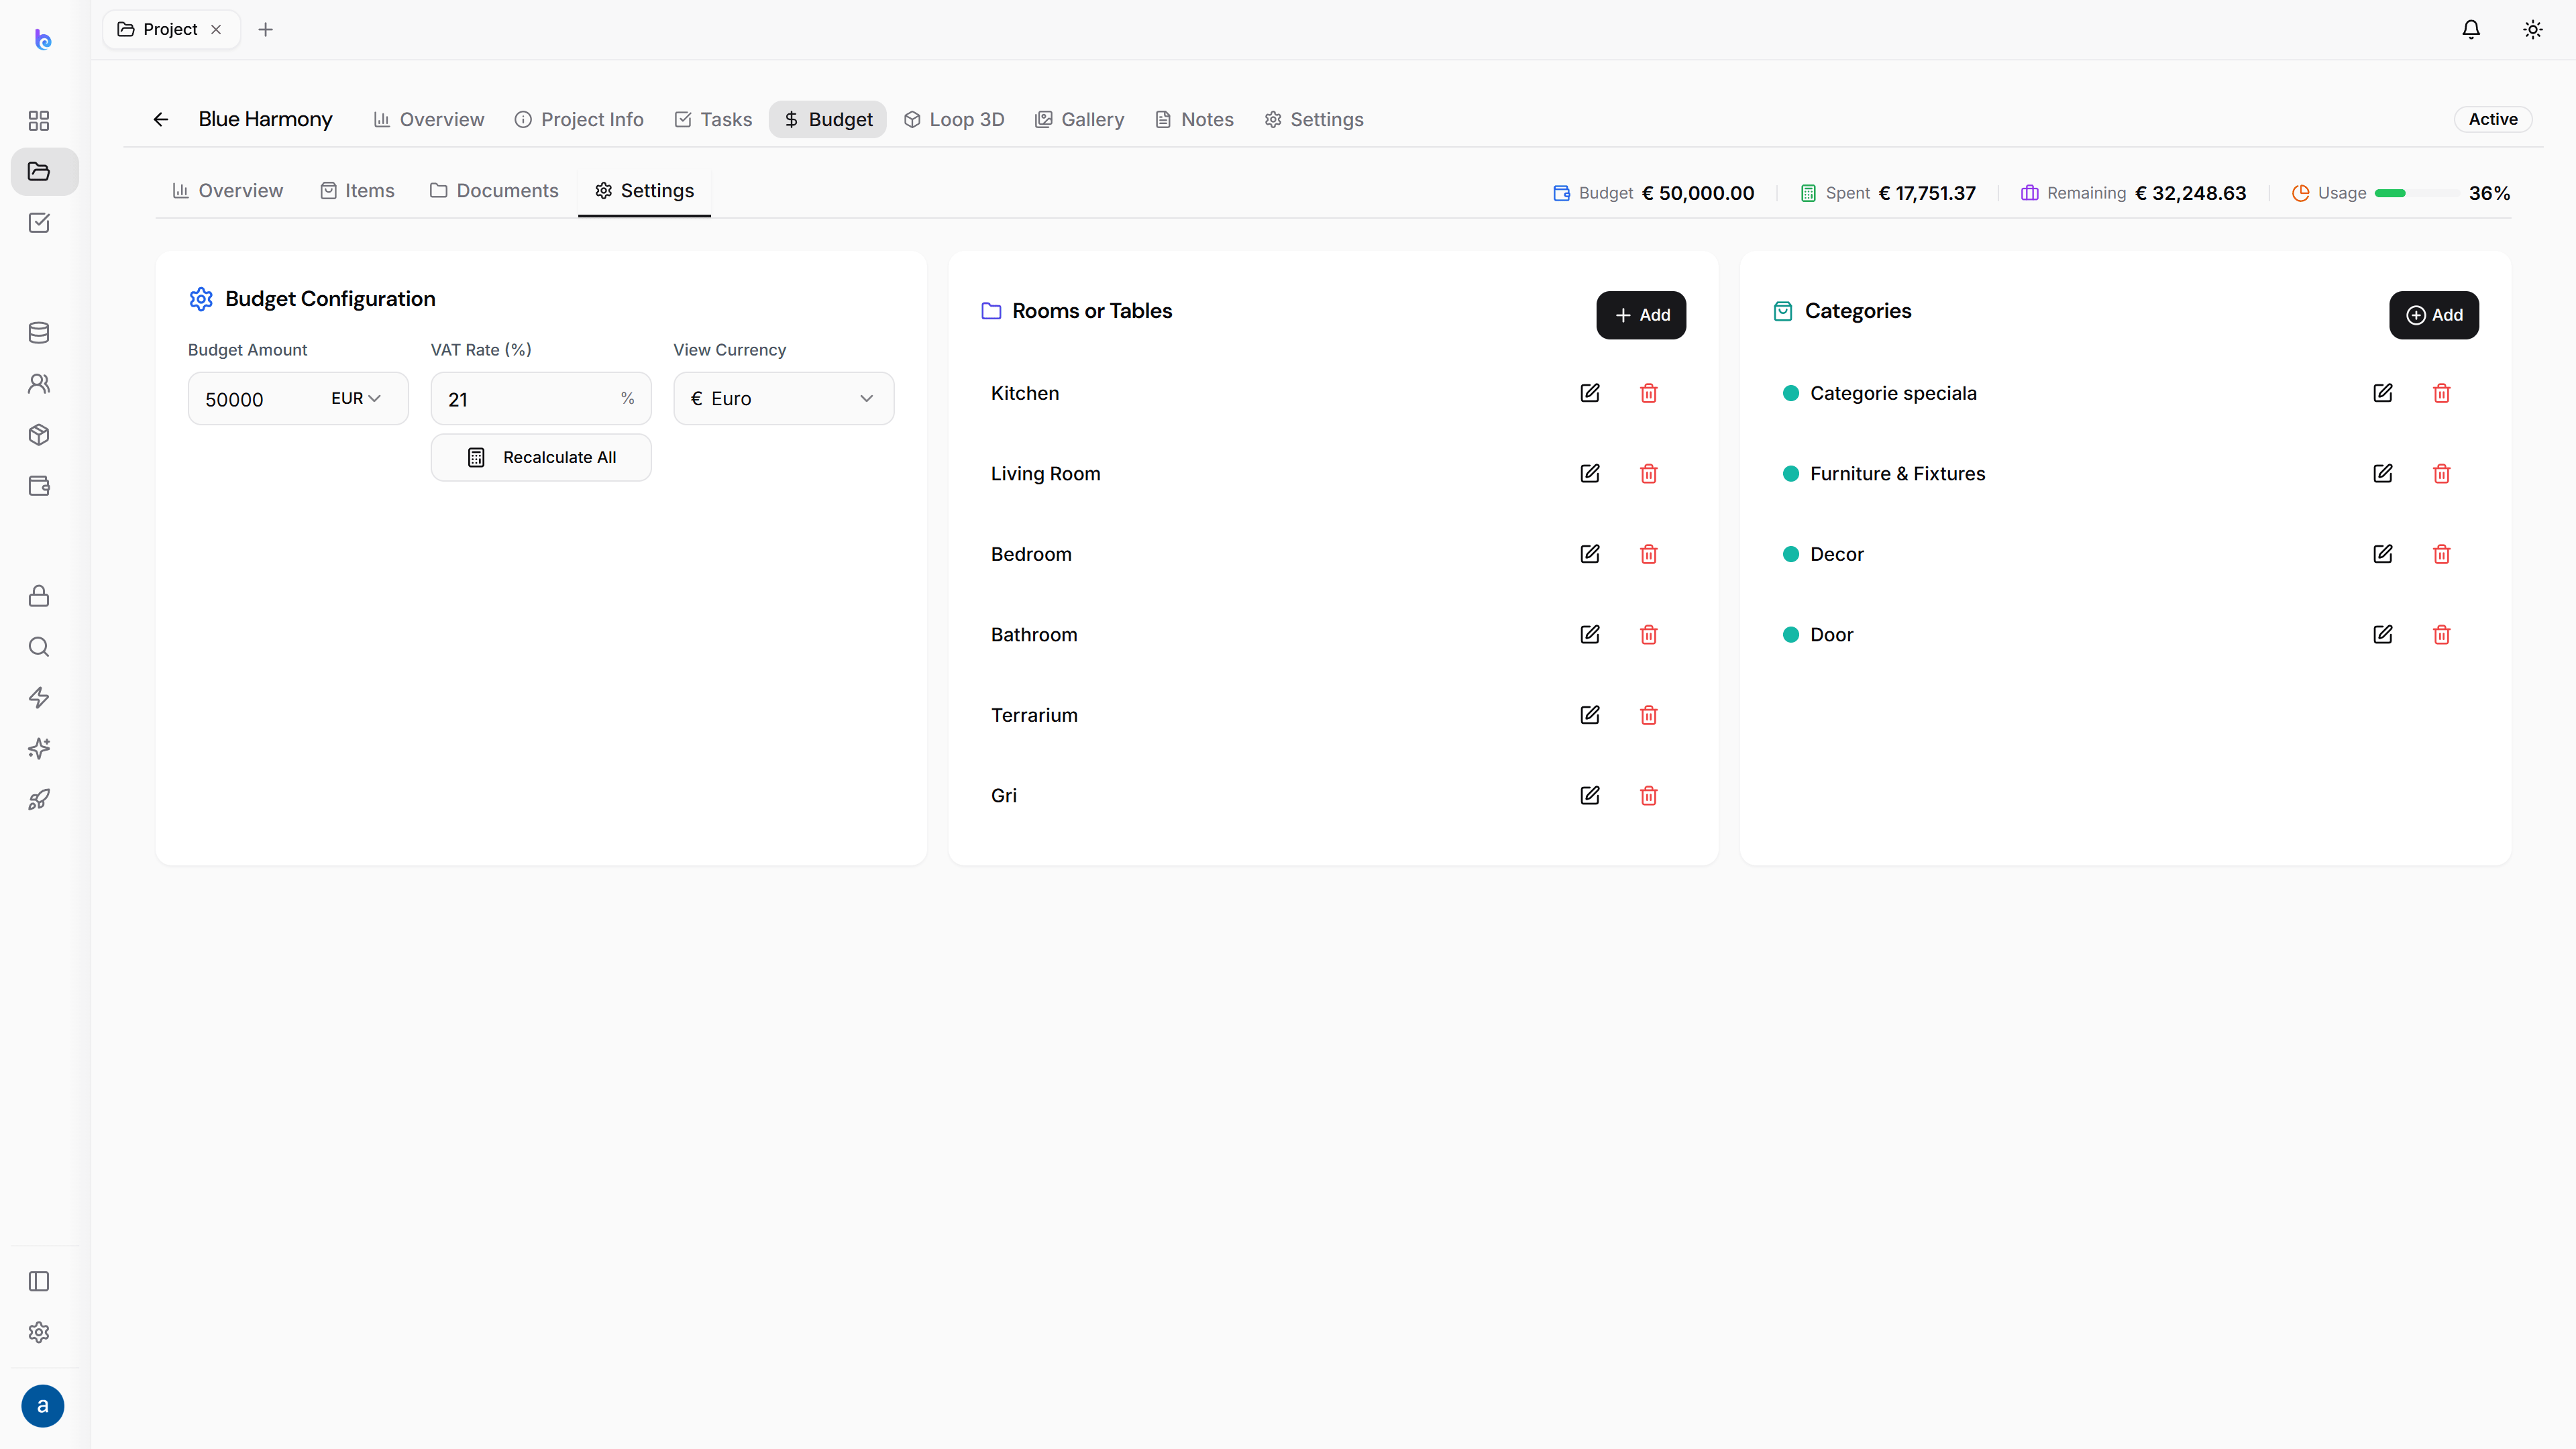Screen dimensions: 2576x1449
Task: Toggle the light/dark theme sun icon
Action: (2533, 30)
